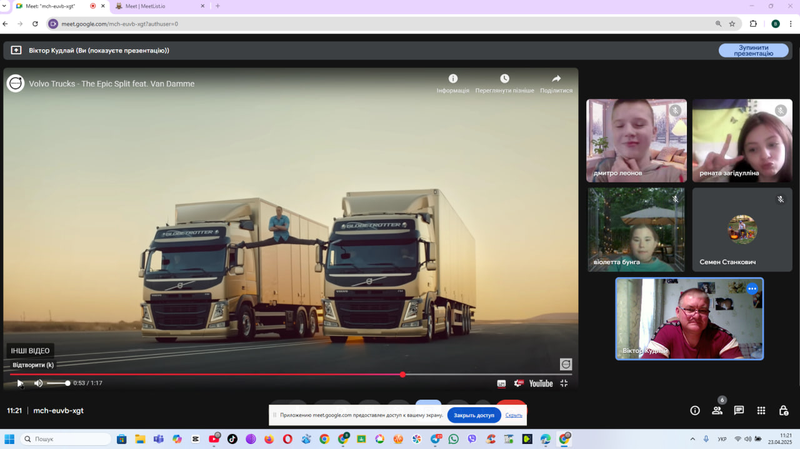Click the video progress bar scrubber
This screenshot has width=800, height=449.
click(x=403, y=375)
